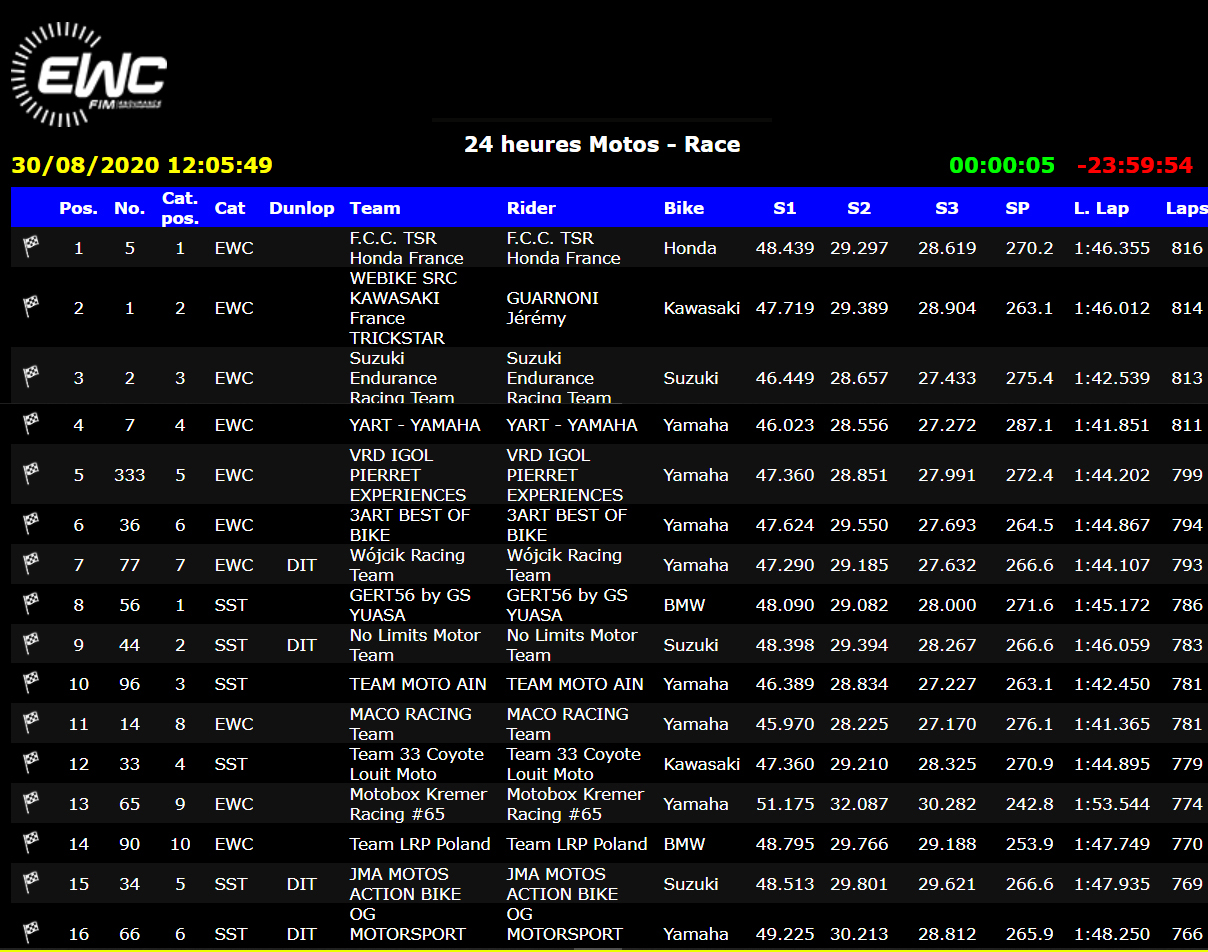
Task: Click checkered flag icon in VRD IGOL row
Action: coord(31,474)
